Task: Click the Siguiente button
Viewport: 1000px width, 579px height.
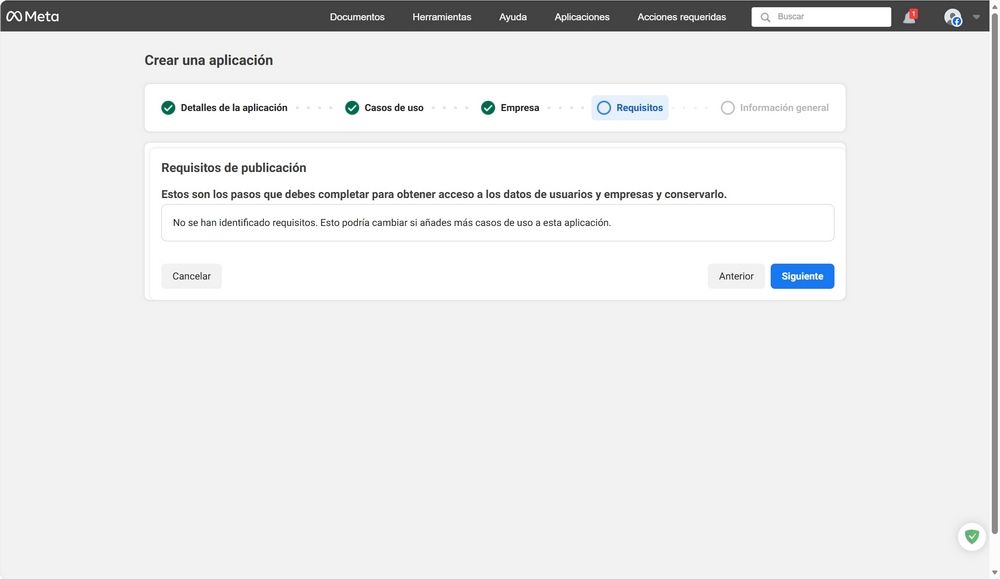Action: point(802,276)
